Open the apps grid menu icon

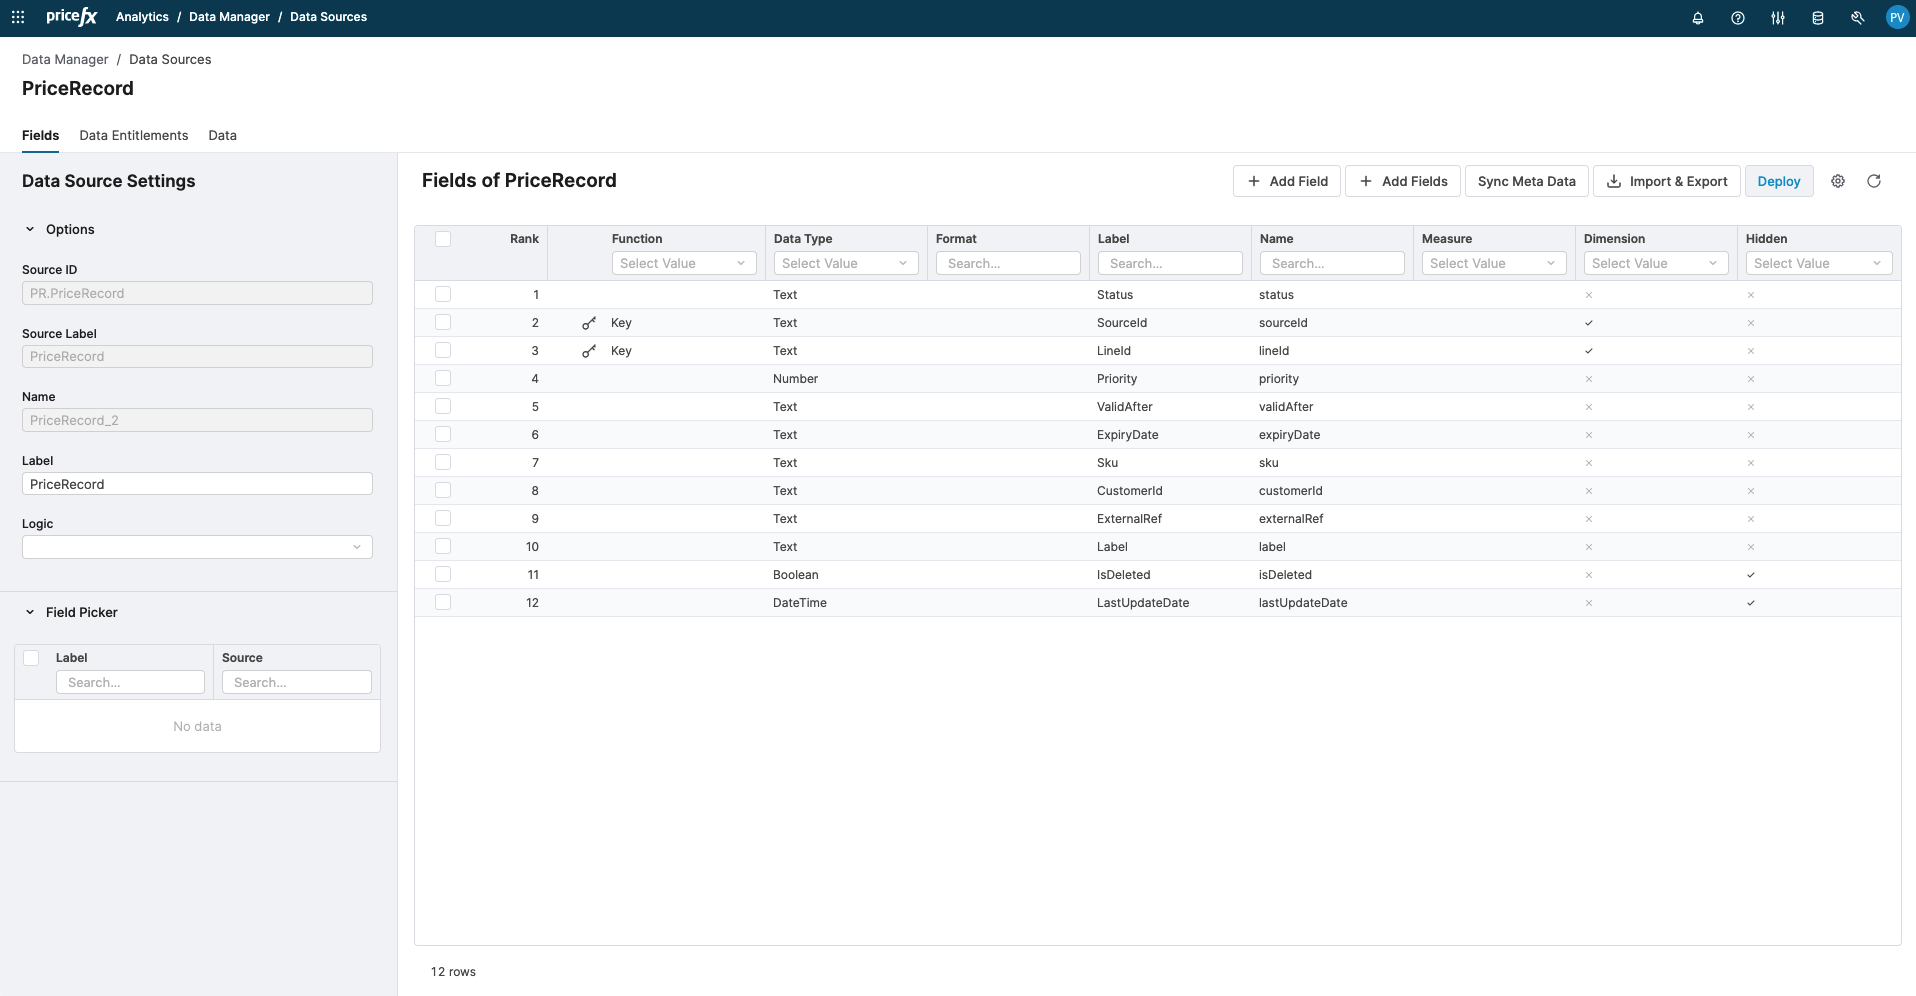(18, 17)
